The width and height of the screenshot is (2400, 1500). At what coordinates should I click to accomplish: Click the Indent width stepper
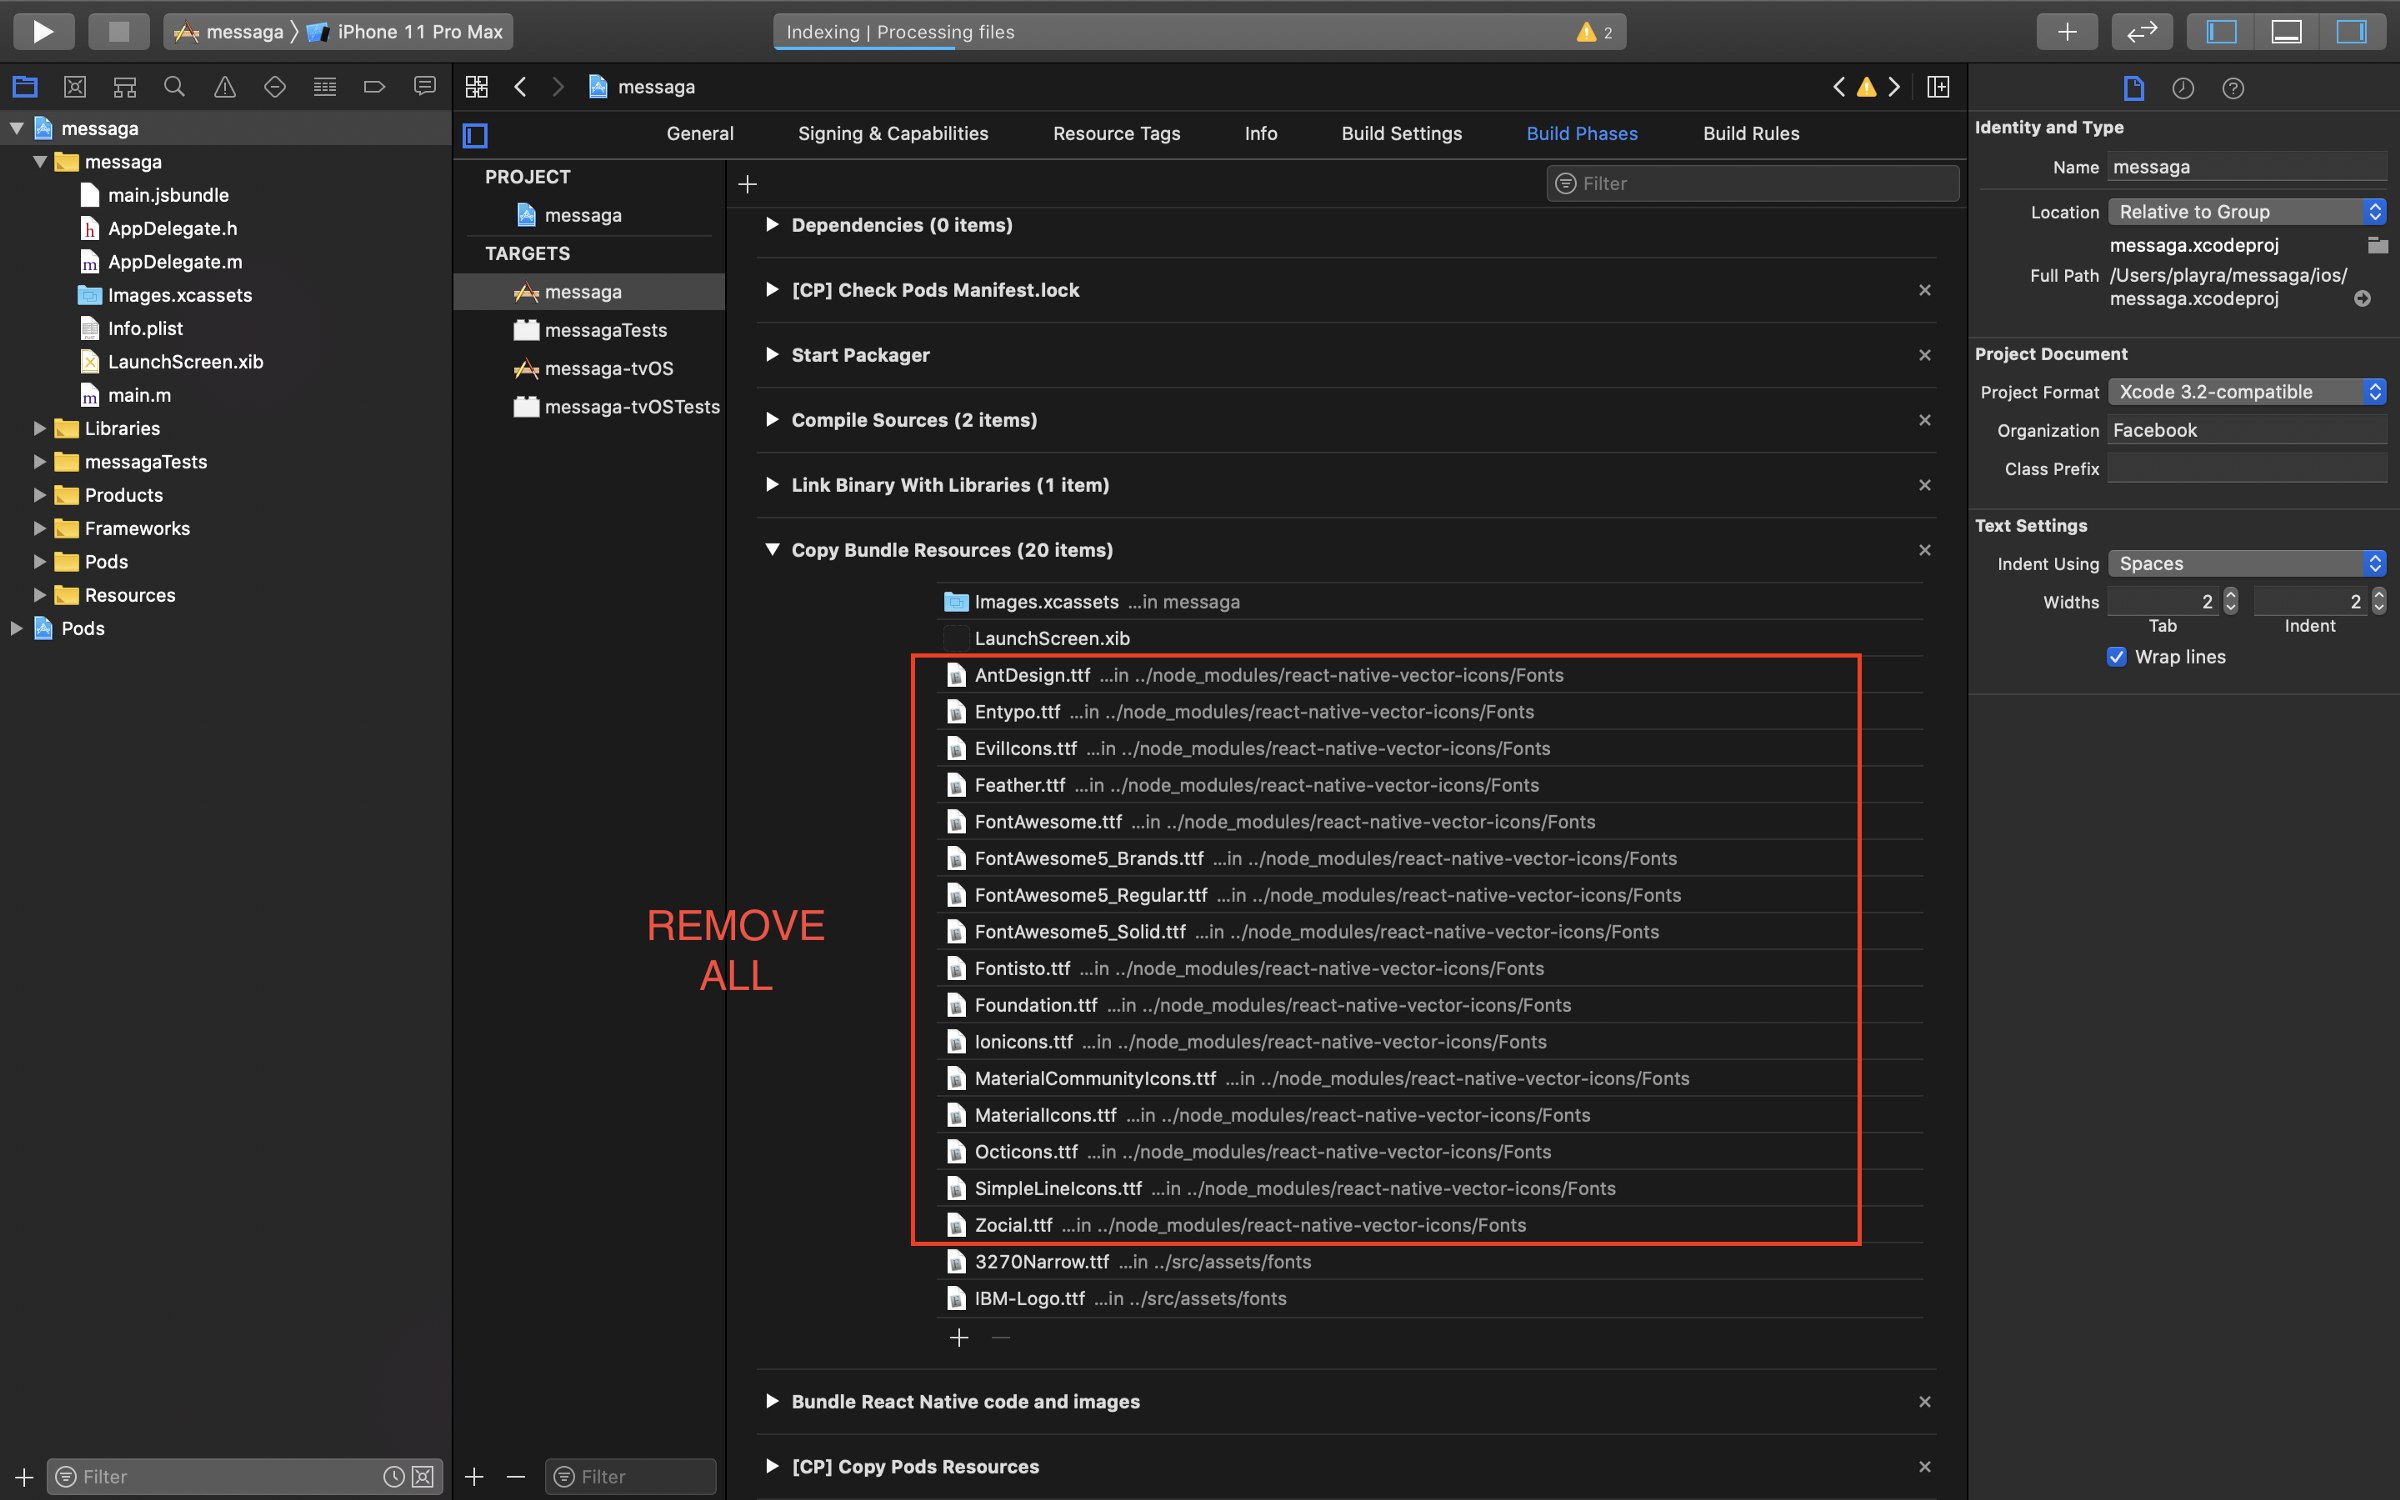[2379, 601]
